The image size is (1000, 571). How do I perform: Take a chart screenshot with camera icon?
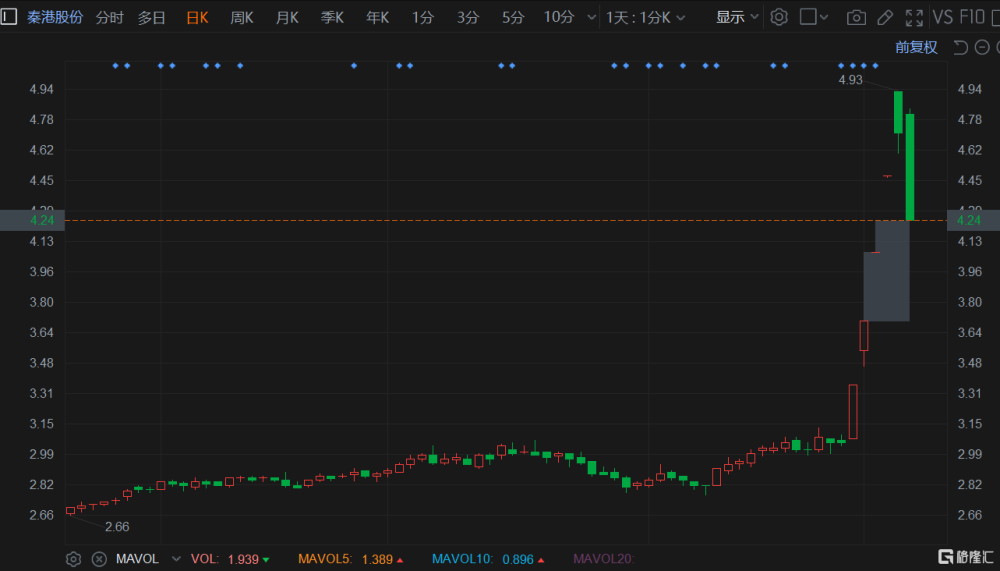[856, 17]
